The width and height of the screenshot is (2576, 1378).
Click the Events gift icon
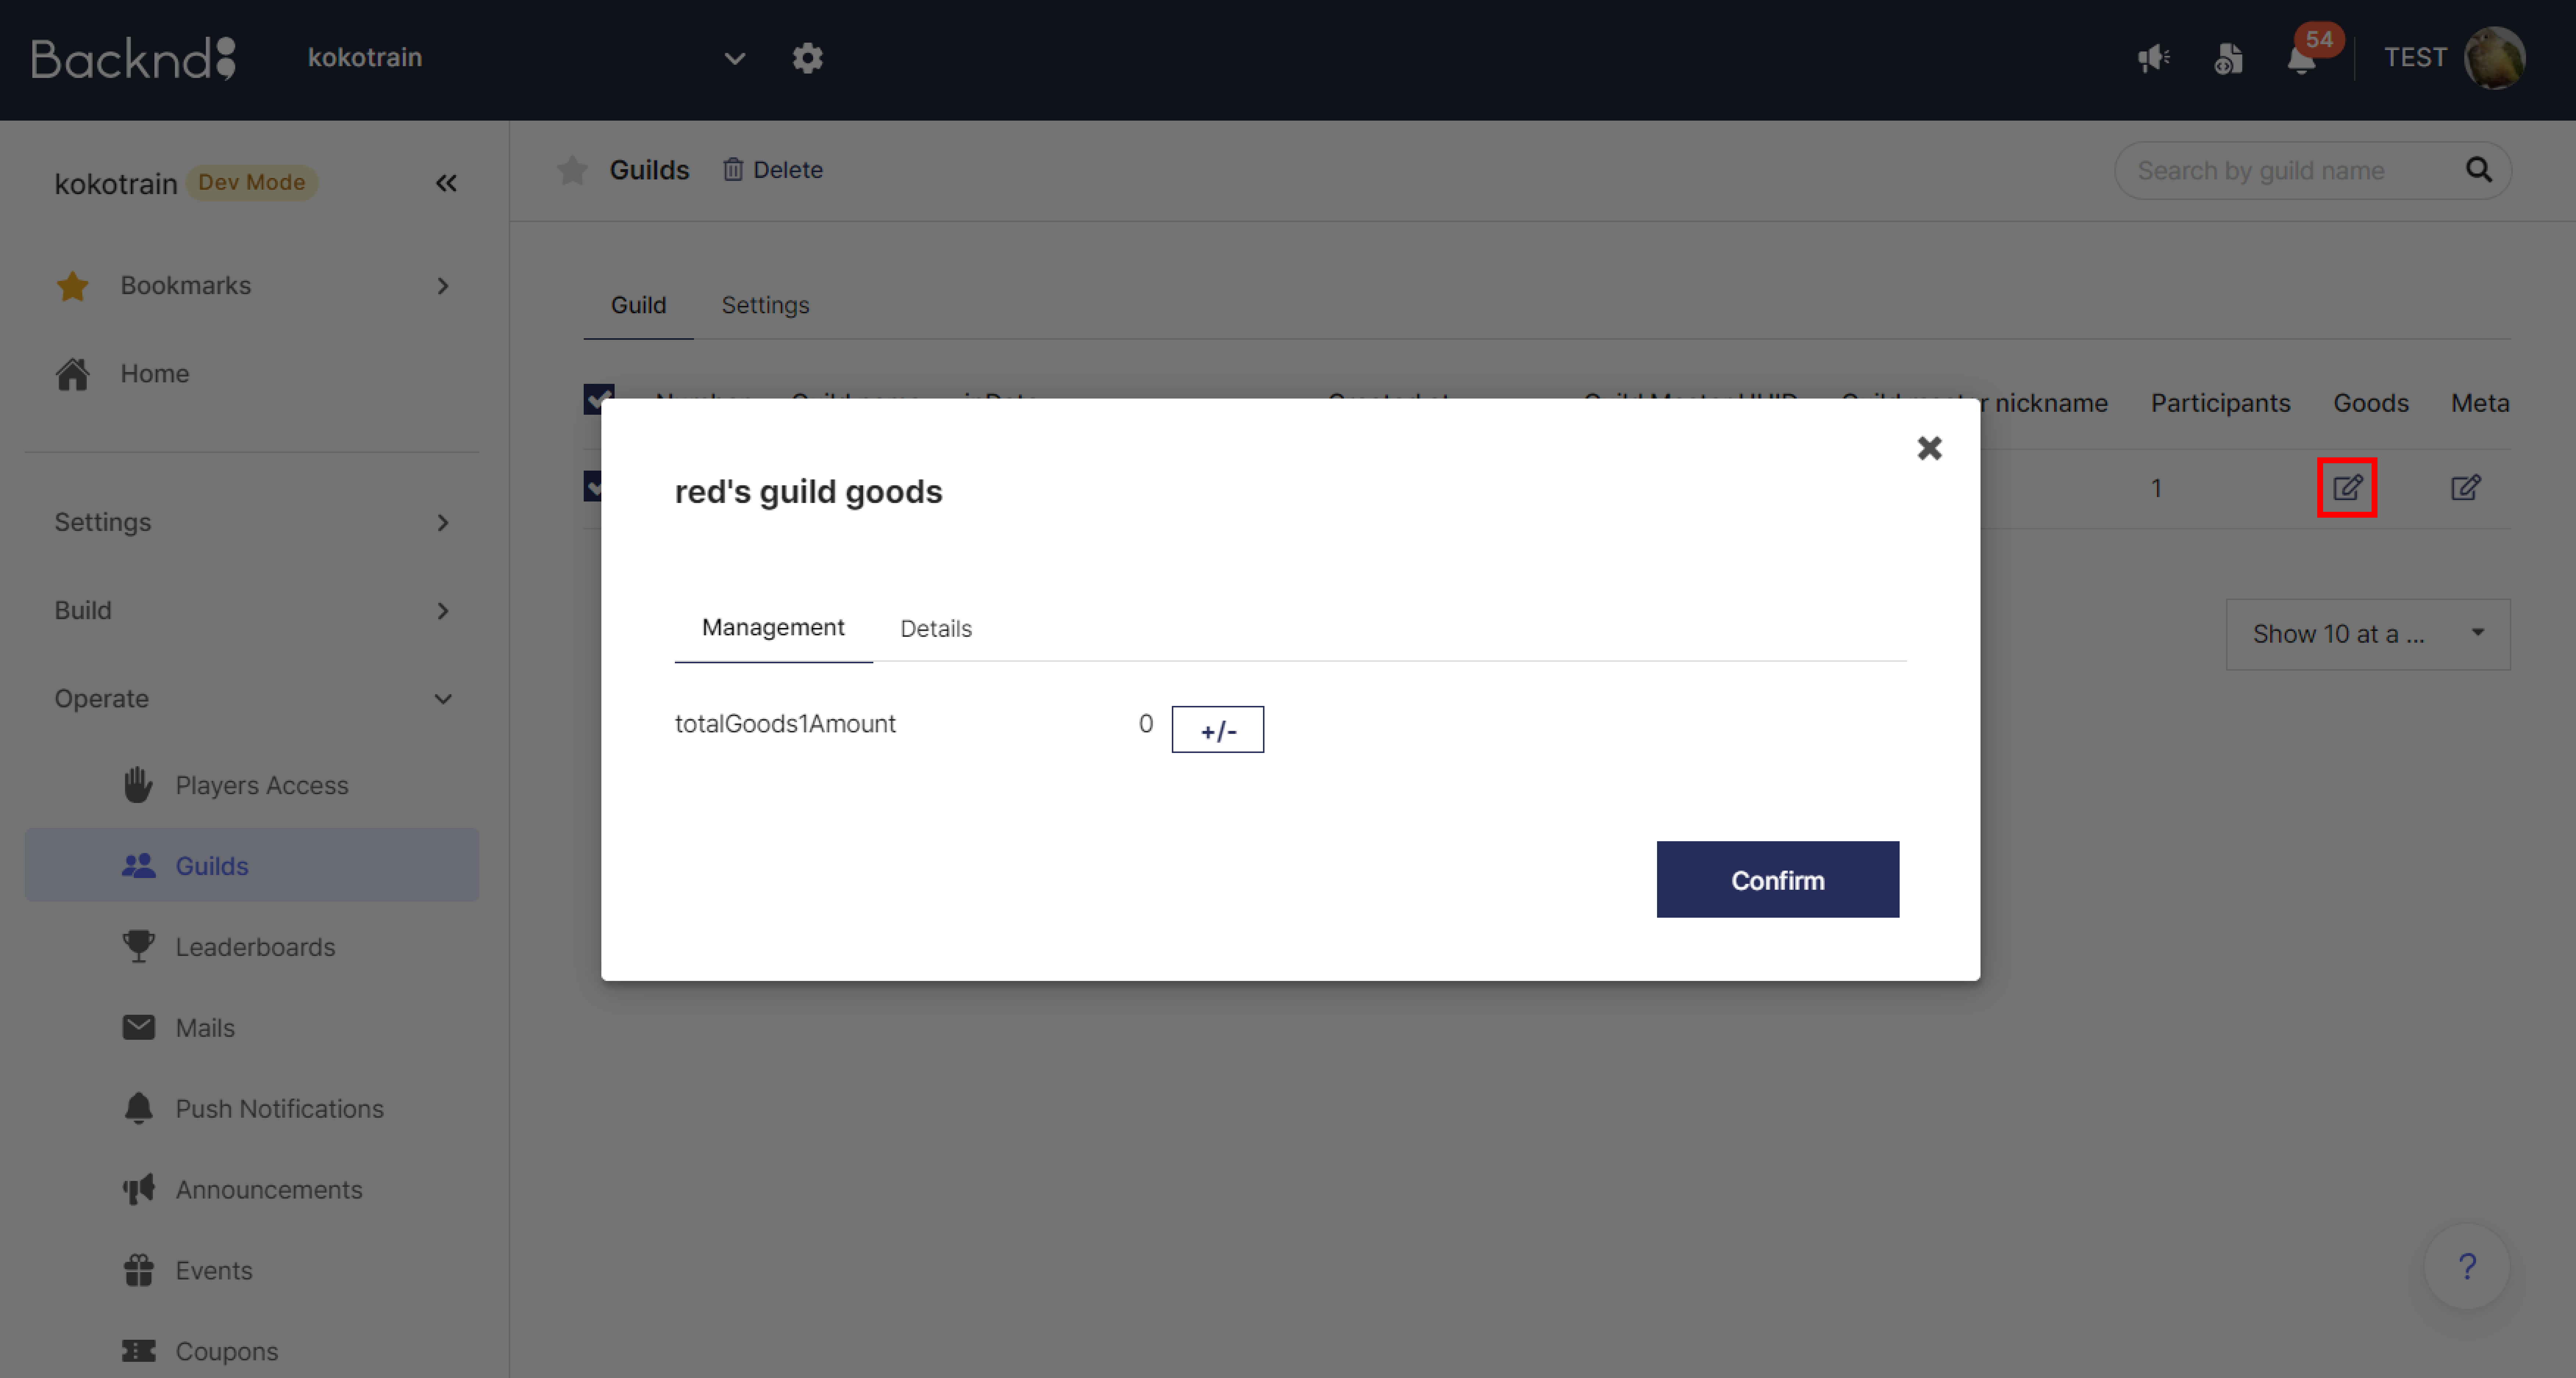pos(139,1270)
